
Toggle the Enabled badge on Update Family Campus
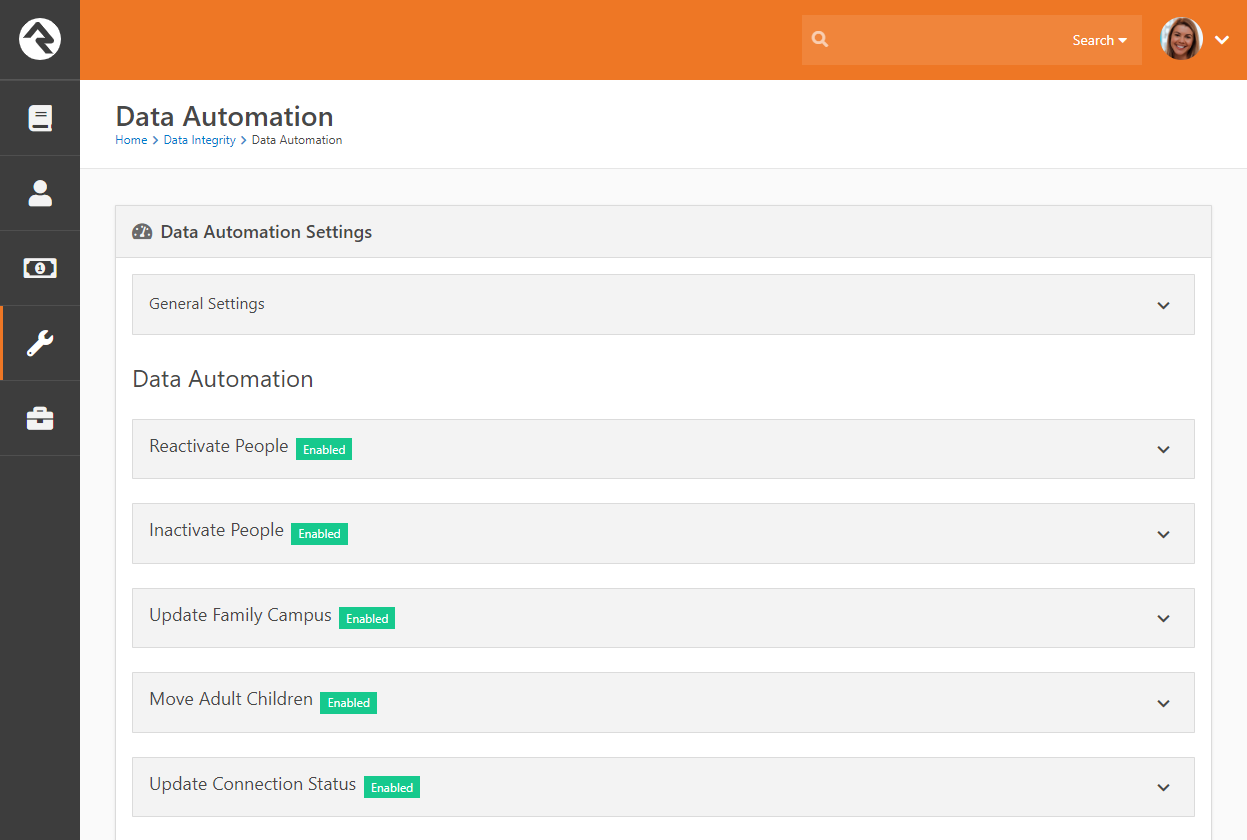pyautogui.click(x=366, y=618)
